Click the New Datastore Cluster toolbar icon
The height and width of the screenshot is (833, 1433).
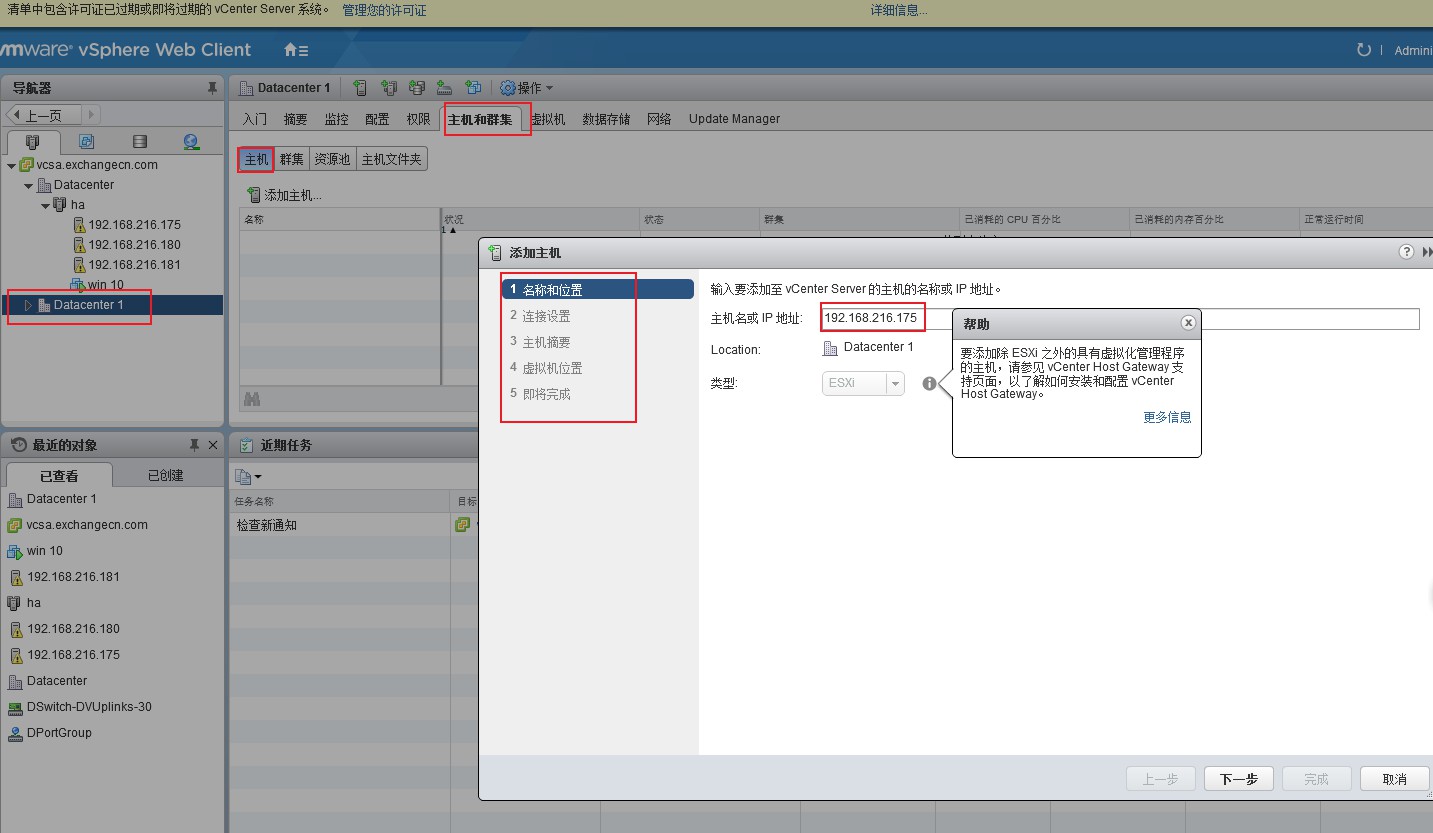[x=417, y=88]
